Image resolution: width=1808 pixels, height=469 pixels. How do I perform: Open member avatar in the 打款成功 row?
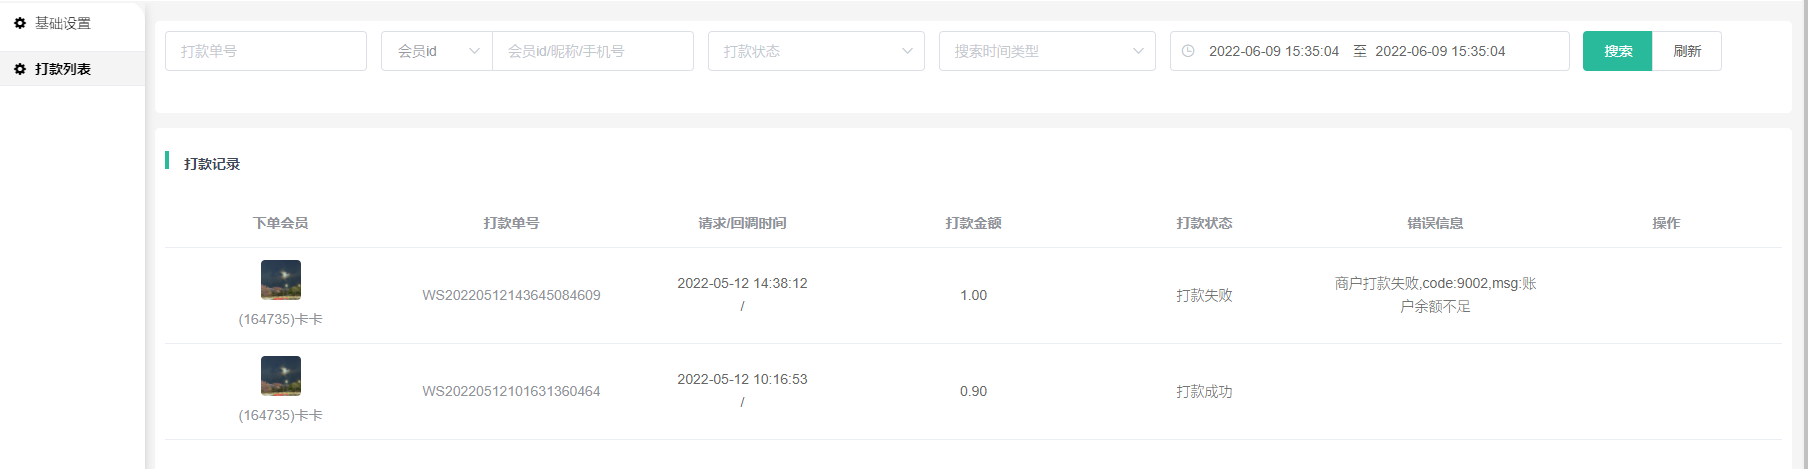point(281,376)
